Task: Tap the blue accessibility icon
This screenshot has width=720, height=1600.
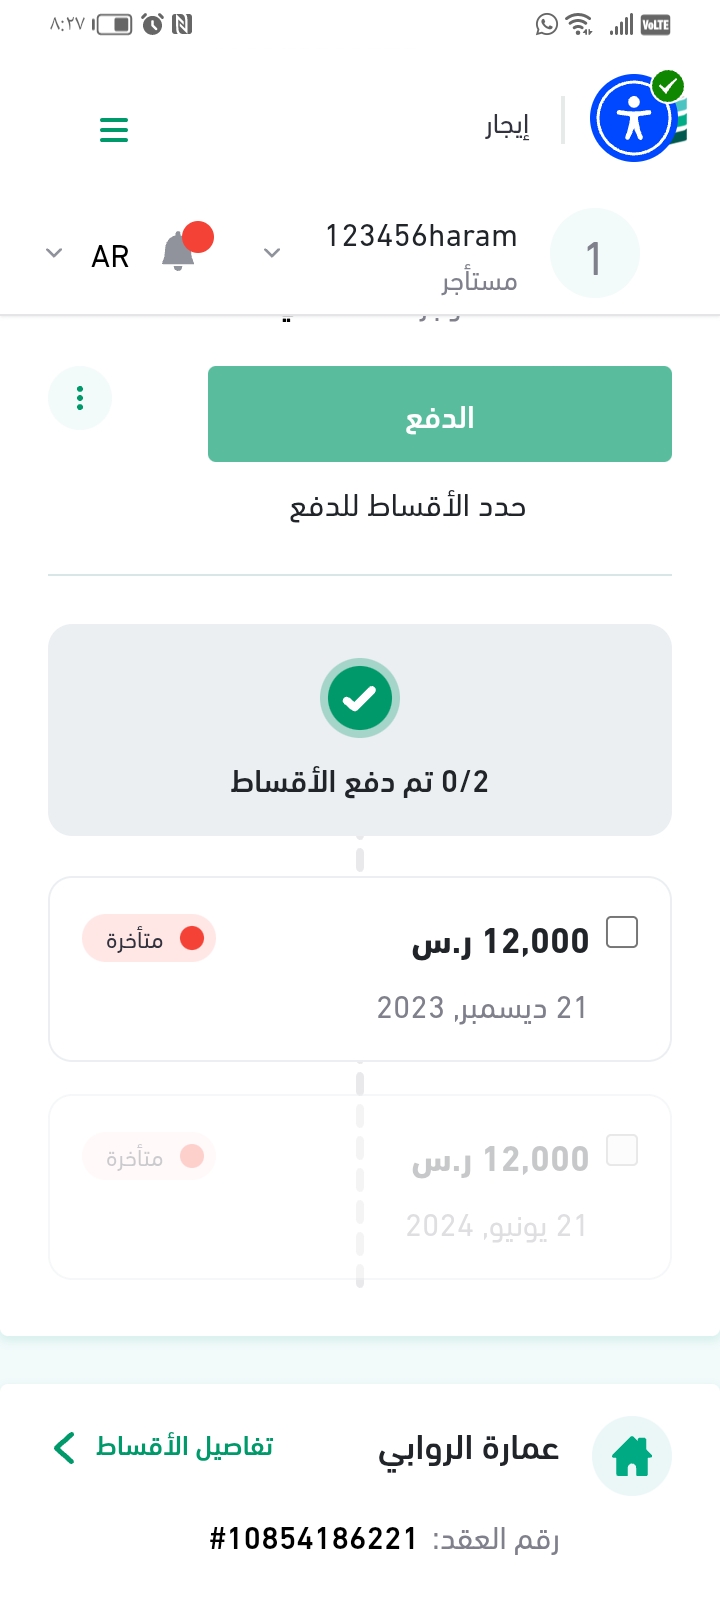Action: 634,119
